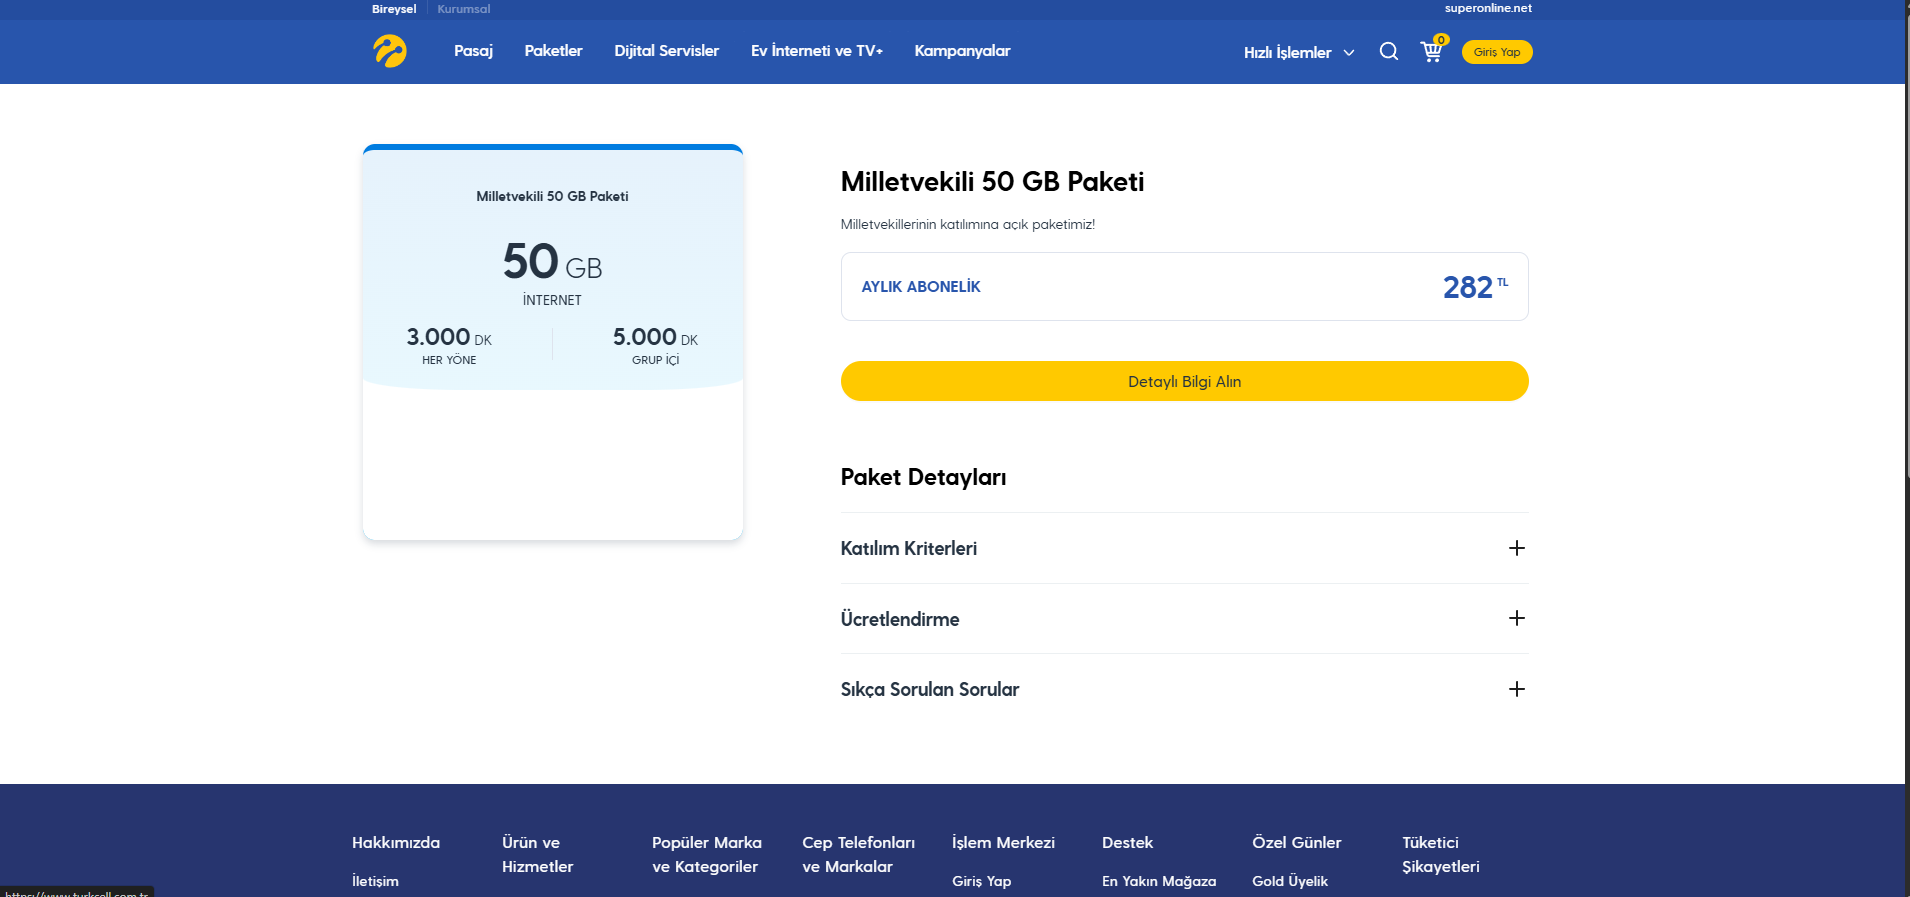The width and height of the screenshot is (1910, 897).
Task: Click the Detaylı Bilgi Alın button
Action: click(x=1184, y=381)
